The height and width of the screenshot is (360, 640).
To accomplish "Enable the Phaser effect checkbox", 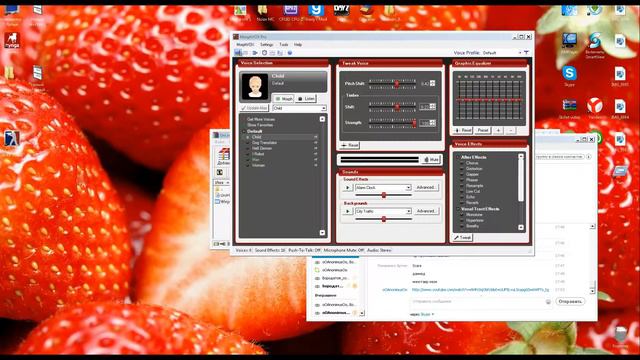I will [462, 180].
